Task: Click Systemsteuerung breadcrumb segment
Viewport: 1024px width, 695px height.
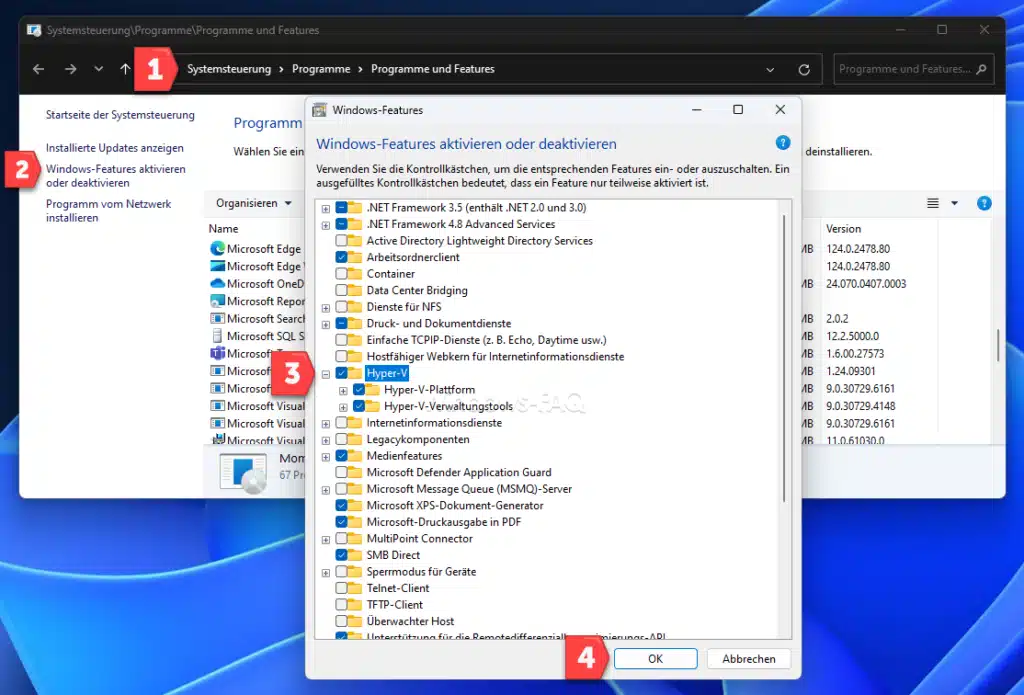Action: pyautogui.click(x=229, y=69)
